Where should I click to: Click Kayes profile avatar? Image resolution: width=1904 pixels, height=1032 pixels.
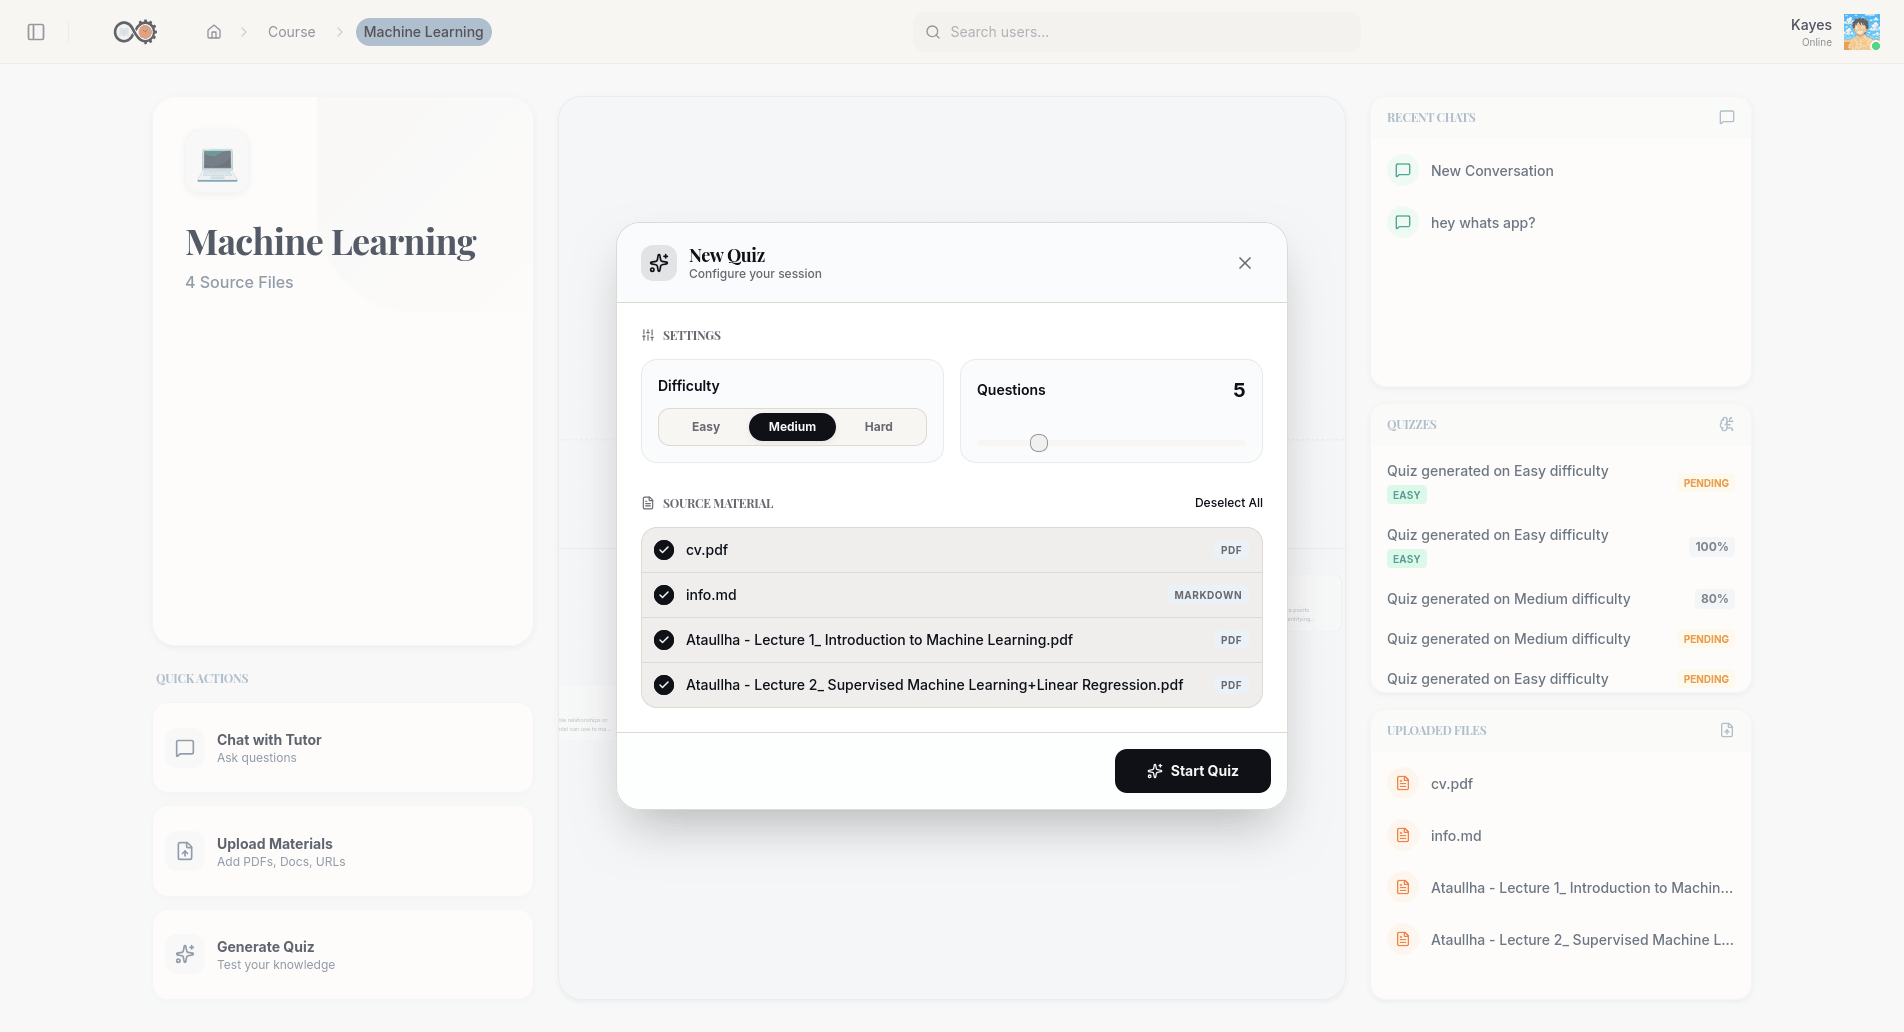1861,32
